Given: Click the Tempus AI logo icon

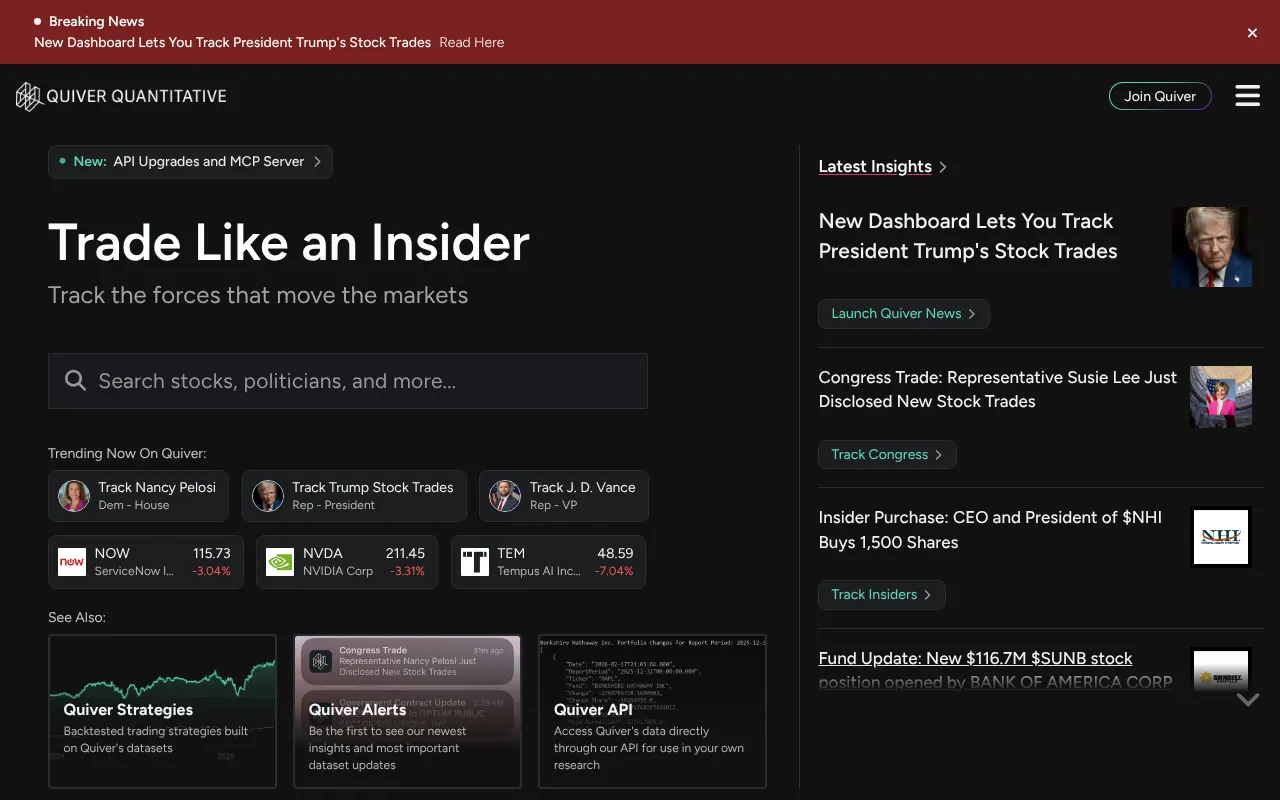Looking at the screenshot, I should coord(475,562).
